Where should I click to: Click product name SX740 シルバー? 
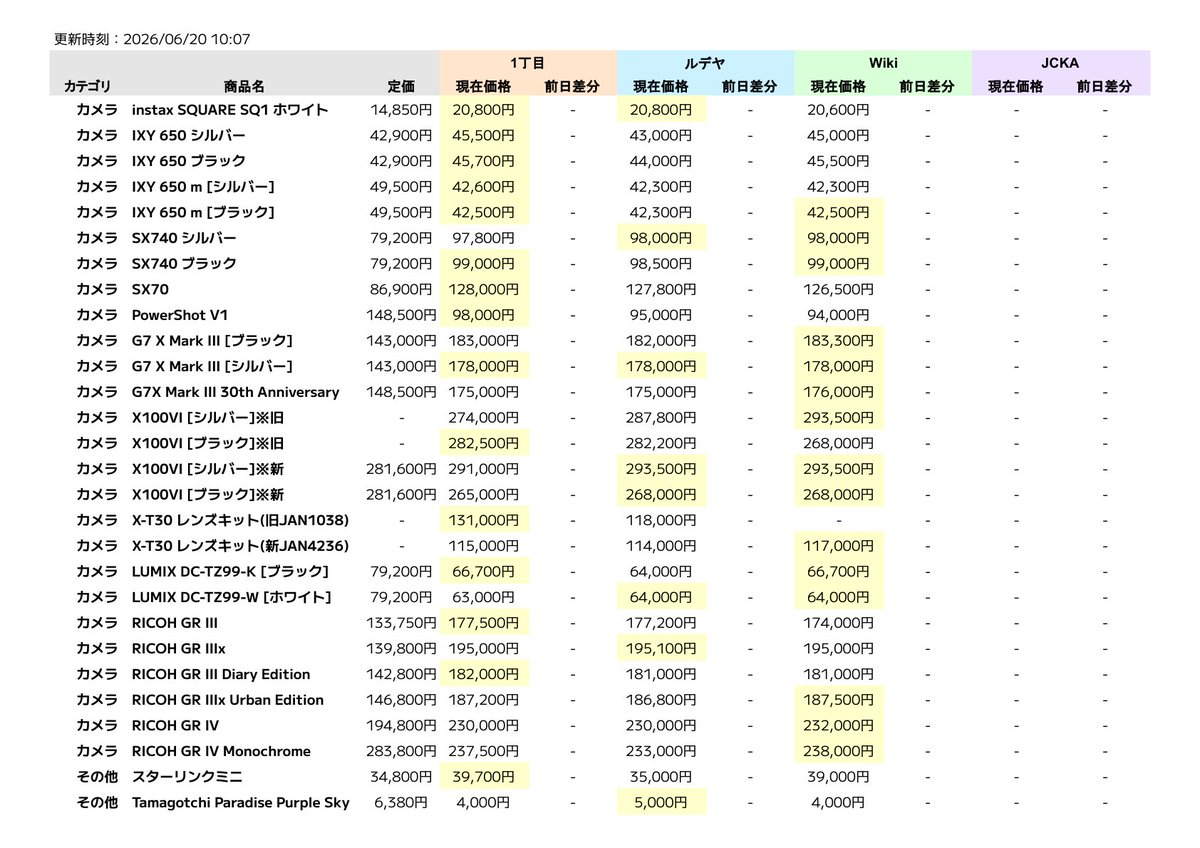[184, 238]
